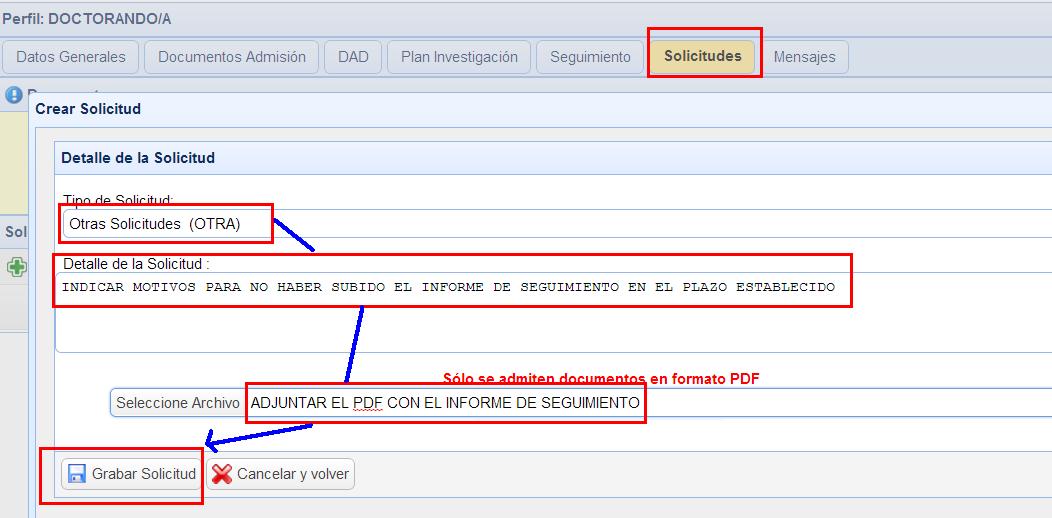The height and width of the screenshot is (518, 1052).
Task: Click the Cancelar y volver button
Action: [281, 474]
